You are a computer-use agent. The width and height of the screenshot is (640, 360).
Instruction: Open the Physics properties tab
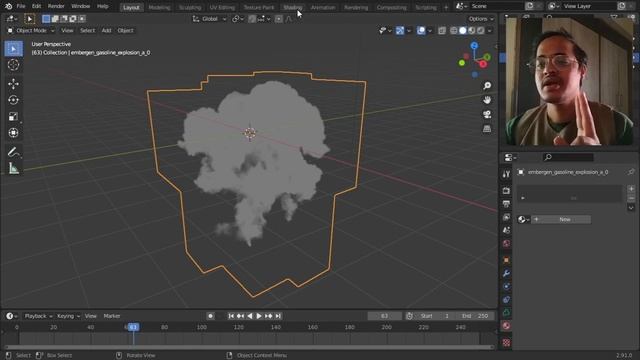point(507,287)
